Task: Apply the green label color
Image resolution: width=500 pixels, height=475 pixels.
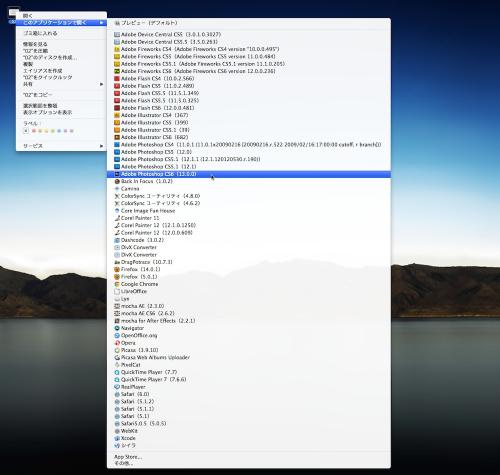Action: (x=53, y=131)
